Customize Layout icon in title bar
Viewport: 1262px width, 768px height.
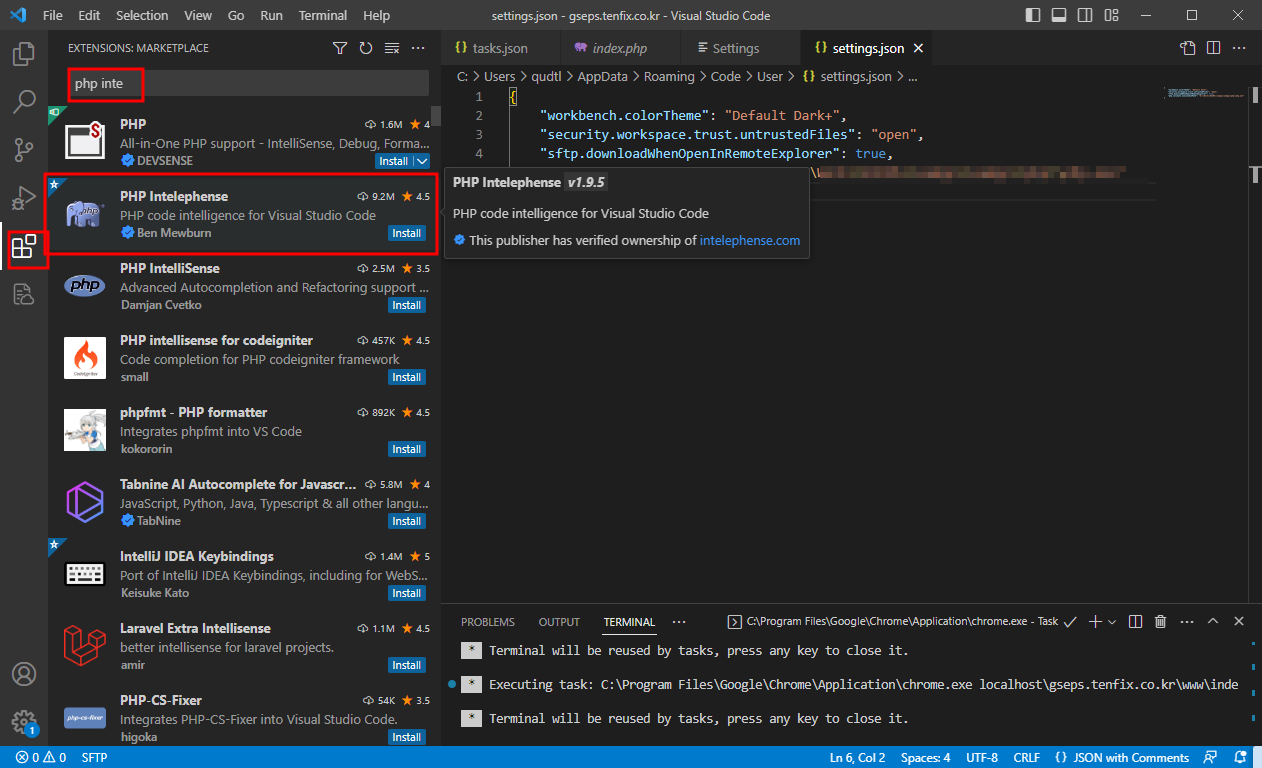1112,16
